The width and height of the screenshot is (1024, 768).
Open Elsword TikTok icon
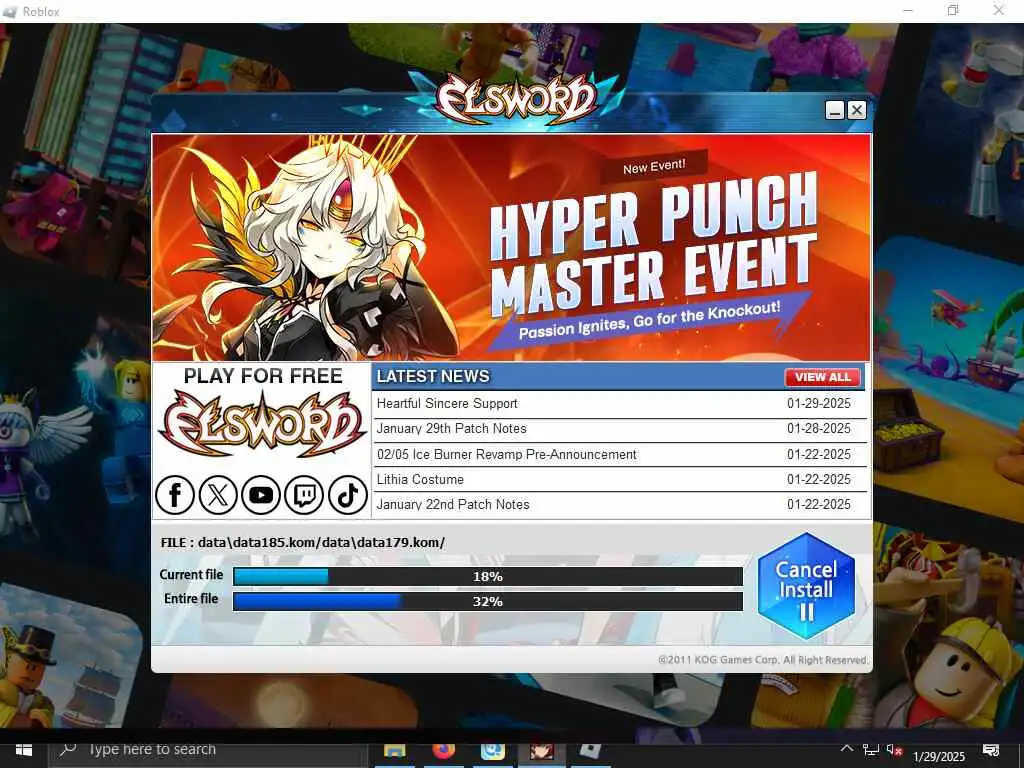(x=347, y=495)
